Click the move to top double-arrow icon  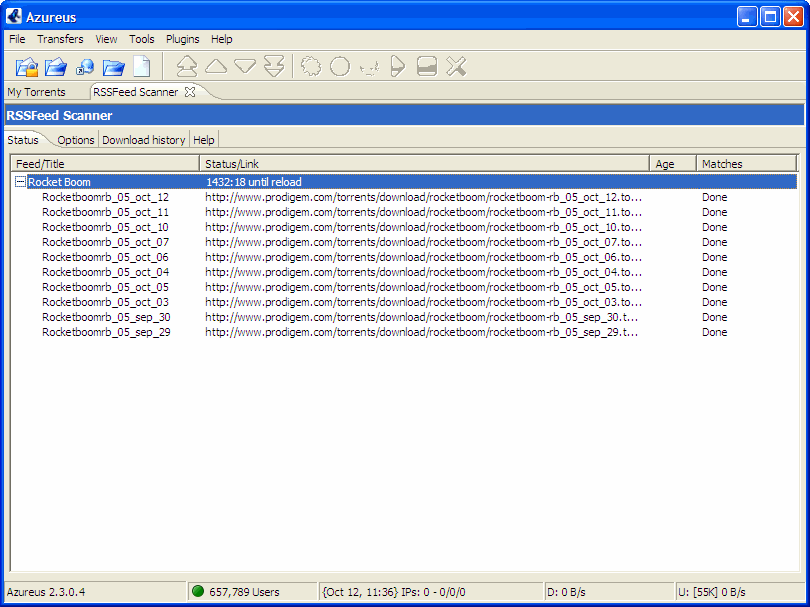(x=187, y=67)
